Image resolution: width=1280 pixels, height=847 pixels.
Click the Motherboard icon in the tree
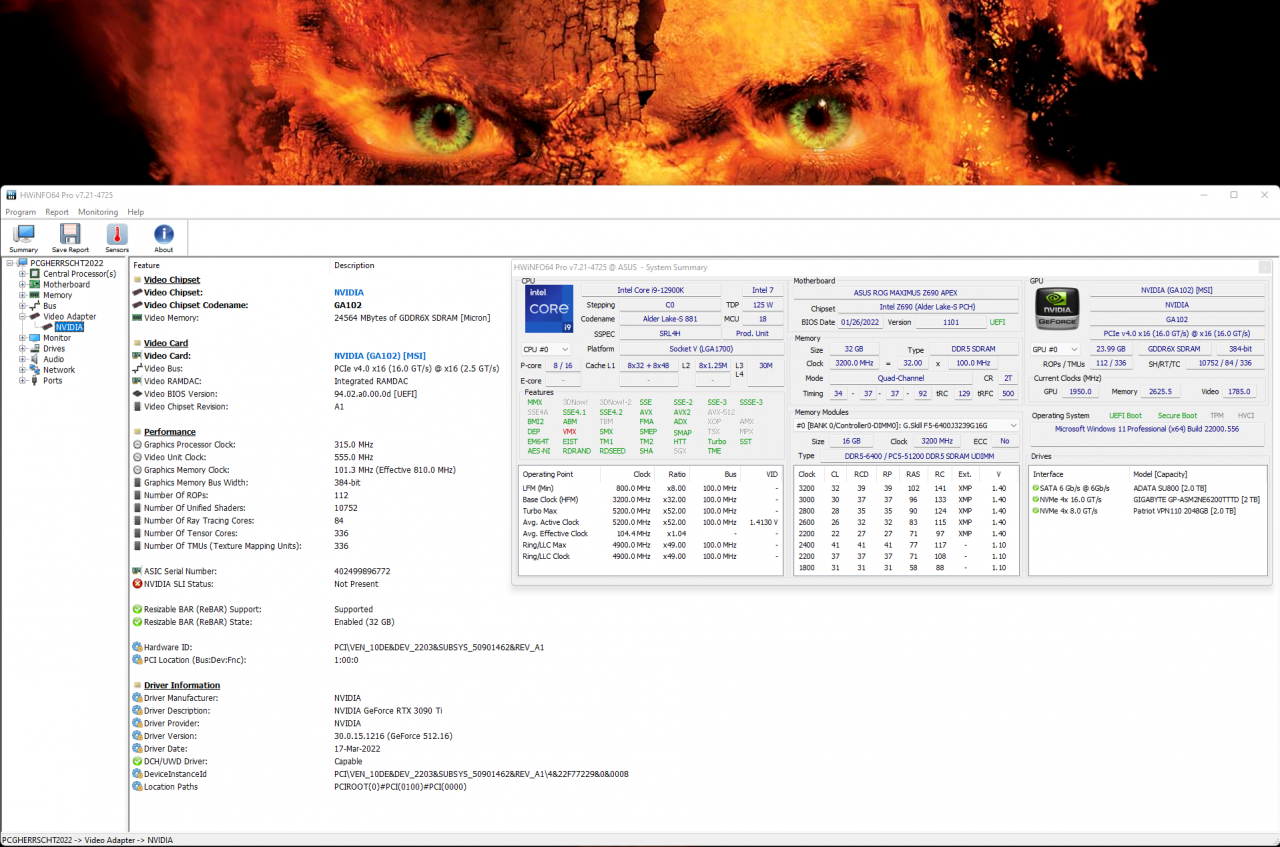[35, 284]
